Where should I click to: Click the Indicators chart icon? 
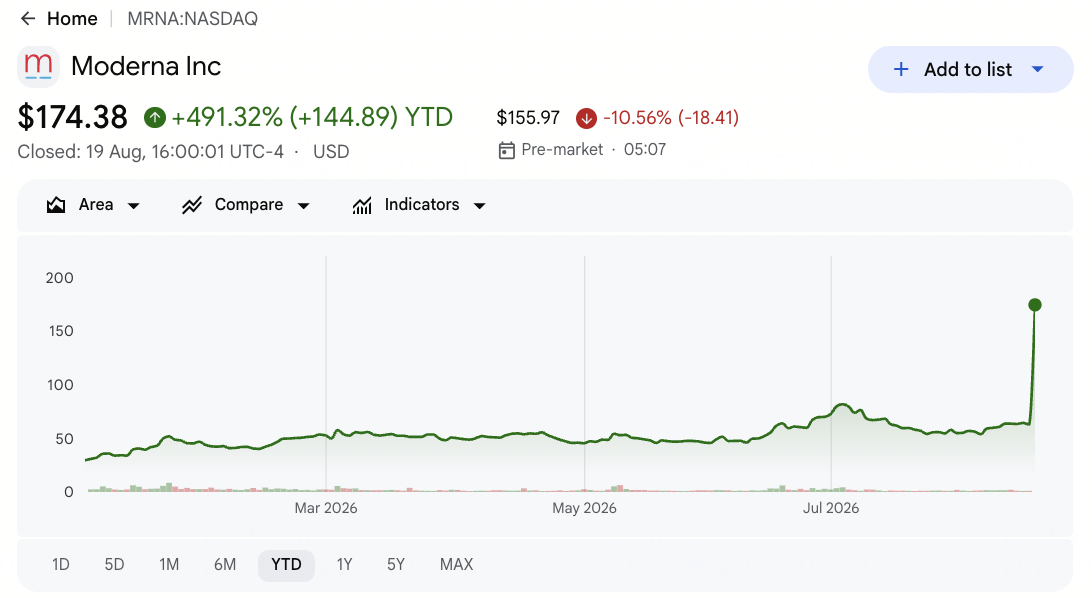pyautogui.click(x=362, y=205)
